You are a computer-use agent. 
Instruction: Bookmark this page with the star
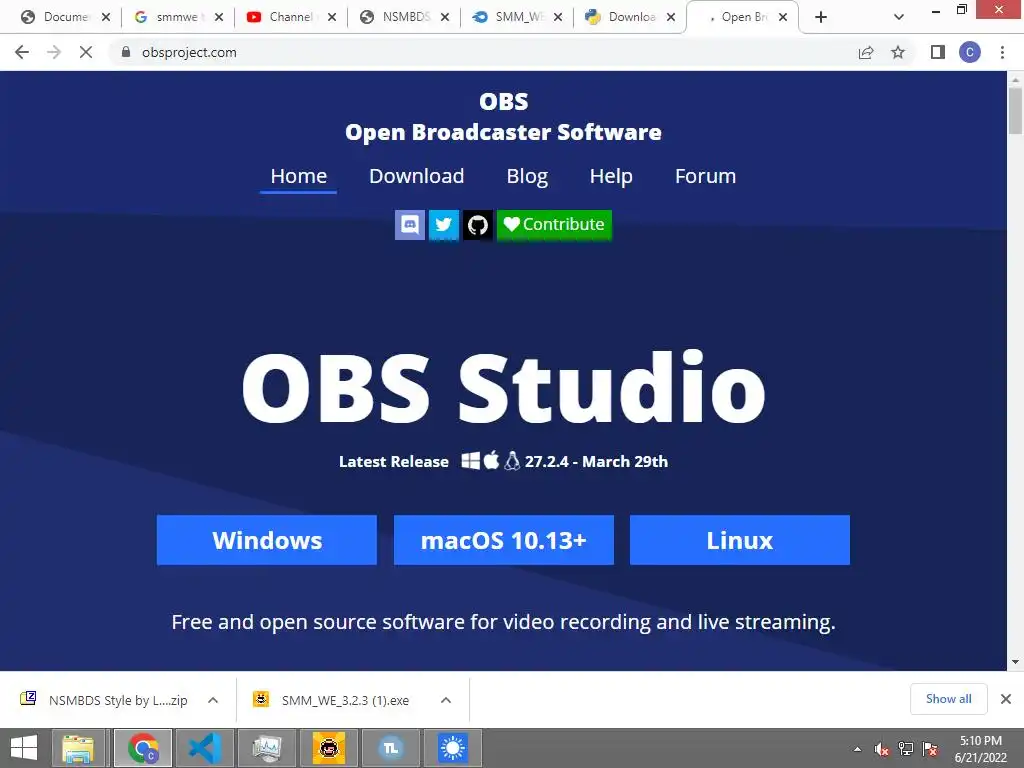898,52
